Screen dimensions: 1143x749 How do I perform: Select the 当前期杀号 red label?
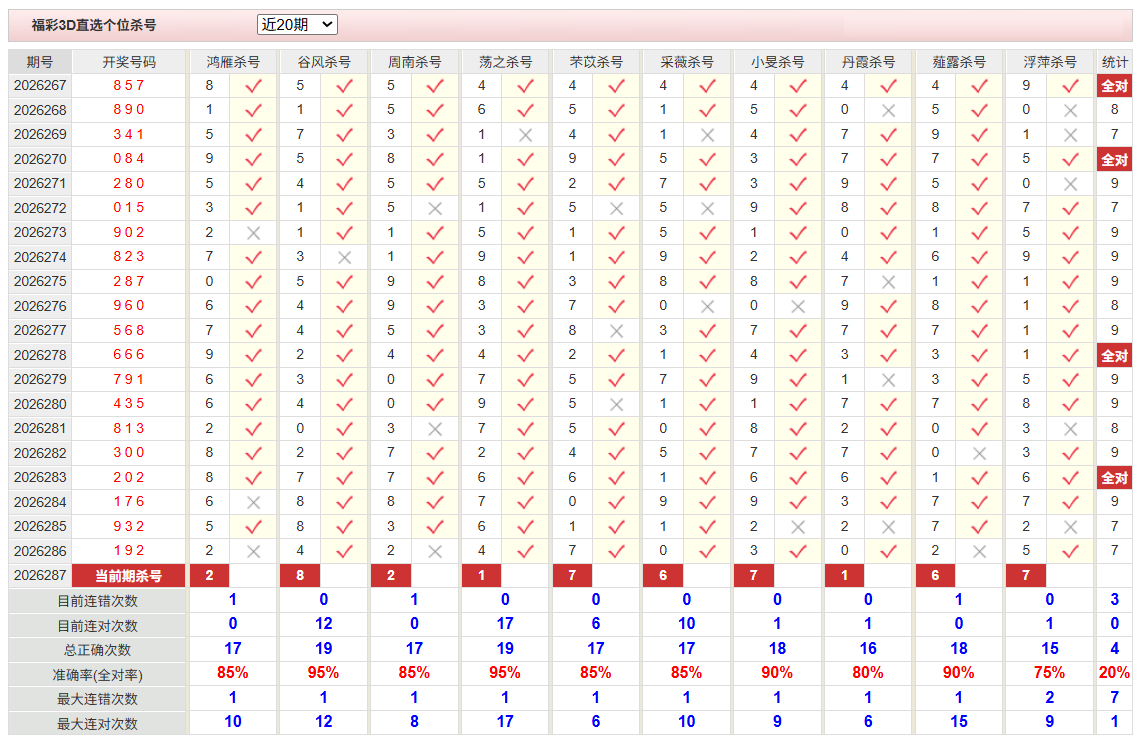pyautogui.click(x=128, y=576)
